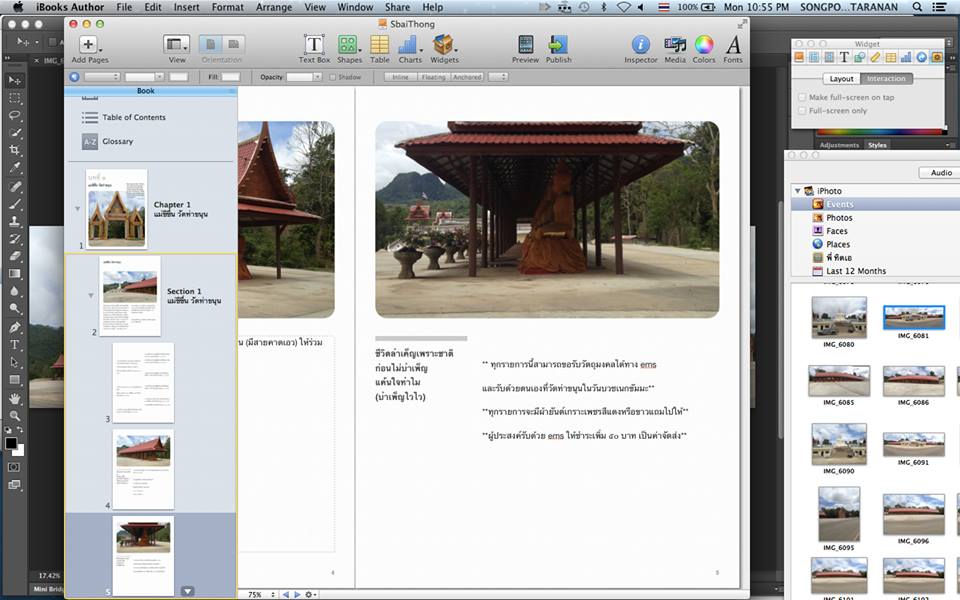The height and width of the screenshot is (600, 960).
Task: Click the Wi-Fi status icon
Action: coord(623,7)
